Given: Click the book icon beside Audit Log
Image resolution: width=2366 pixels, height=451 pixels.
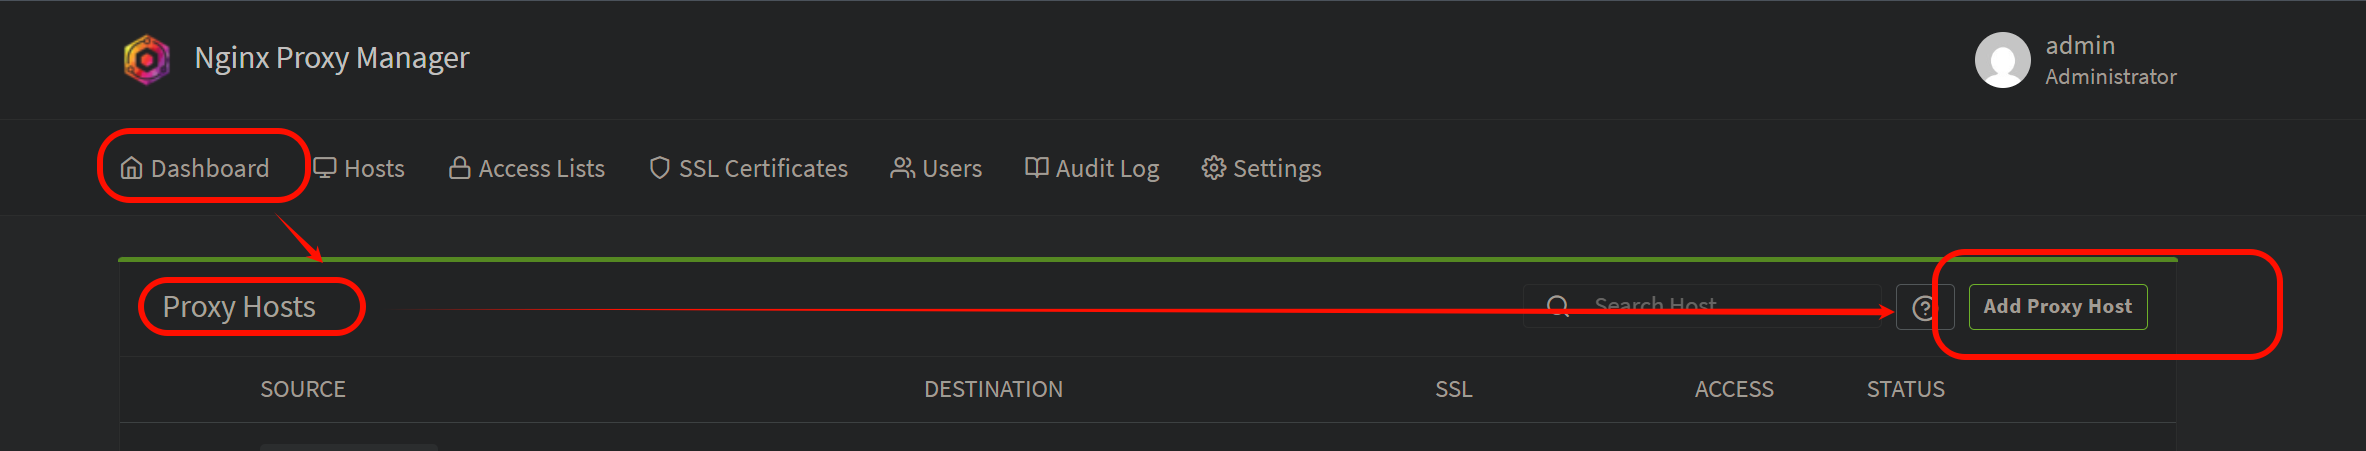Looking at the screenshot, I should click(x=1036, y=167).
